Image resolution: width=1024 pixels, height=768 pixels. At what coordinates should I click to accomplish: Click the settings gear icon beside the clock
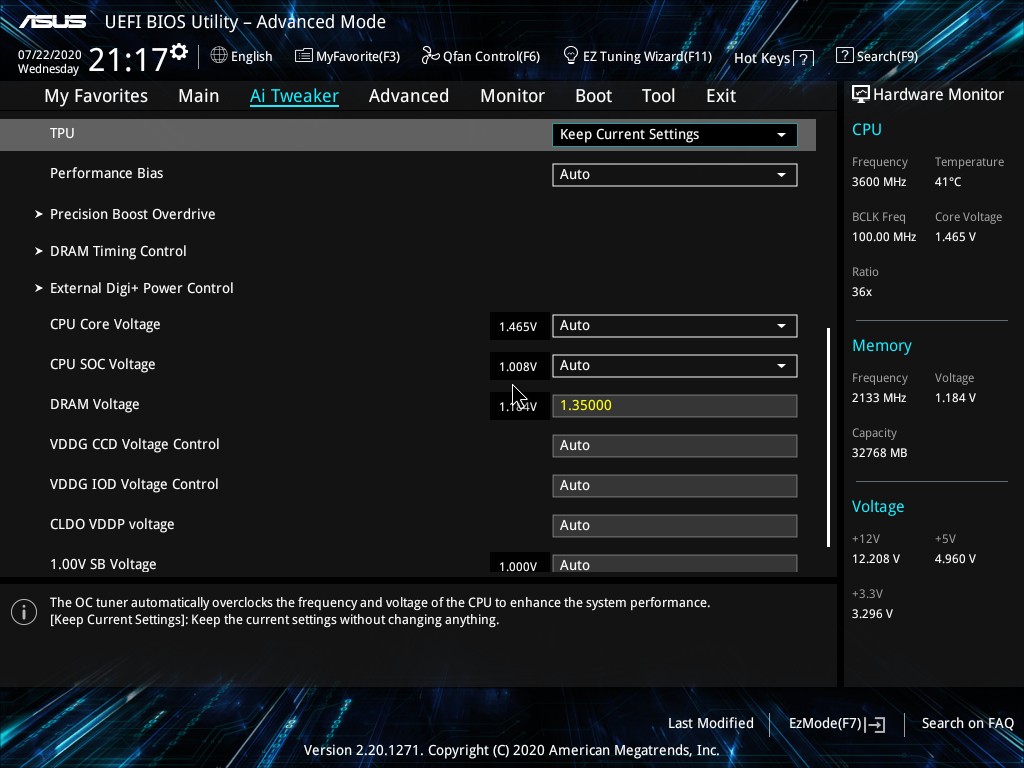(x=179, y=51)
